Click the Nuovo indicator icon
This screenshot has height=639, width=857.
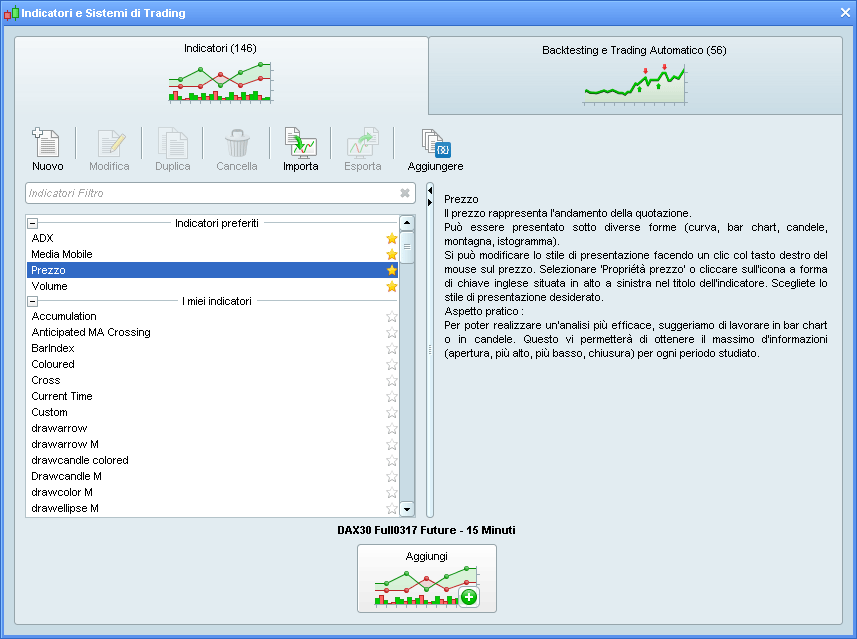point(47,143)
